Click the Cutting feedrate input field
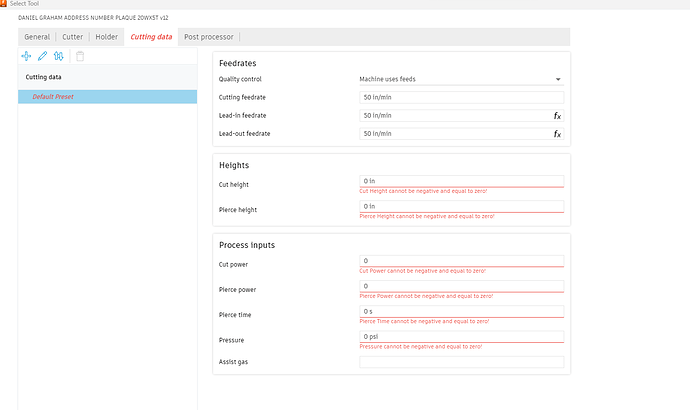The image size is (690, 410). click(x=461, y=98)
